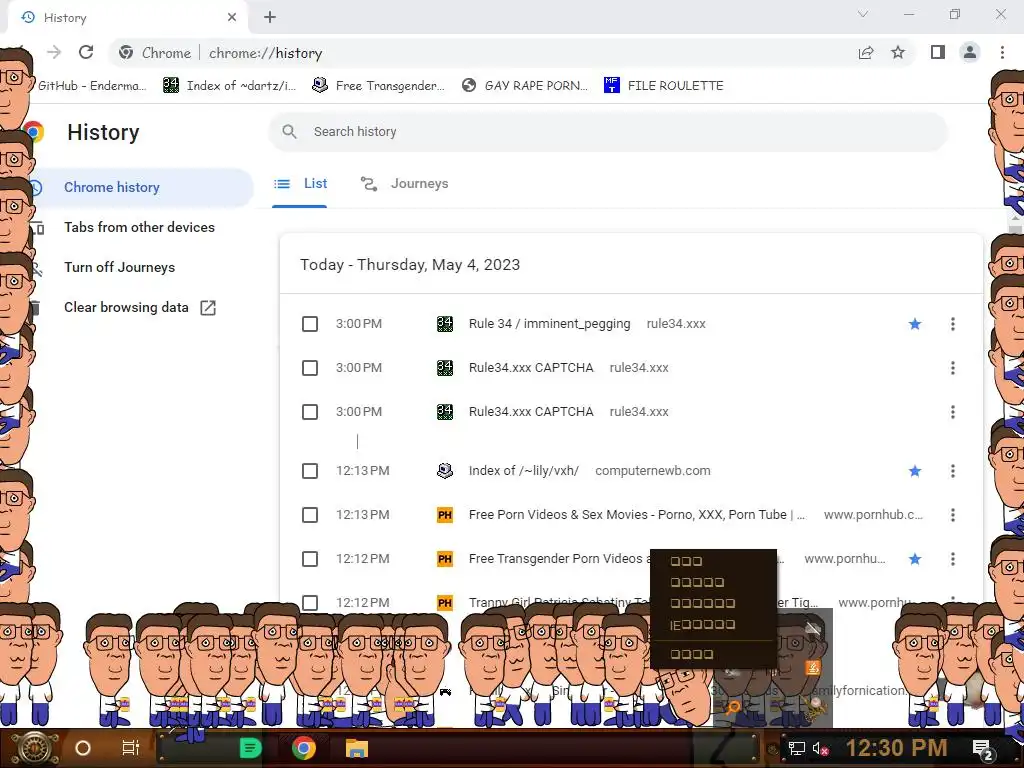
Task: Click Clear browsing data
Action: (126, 307)
